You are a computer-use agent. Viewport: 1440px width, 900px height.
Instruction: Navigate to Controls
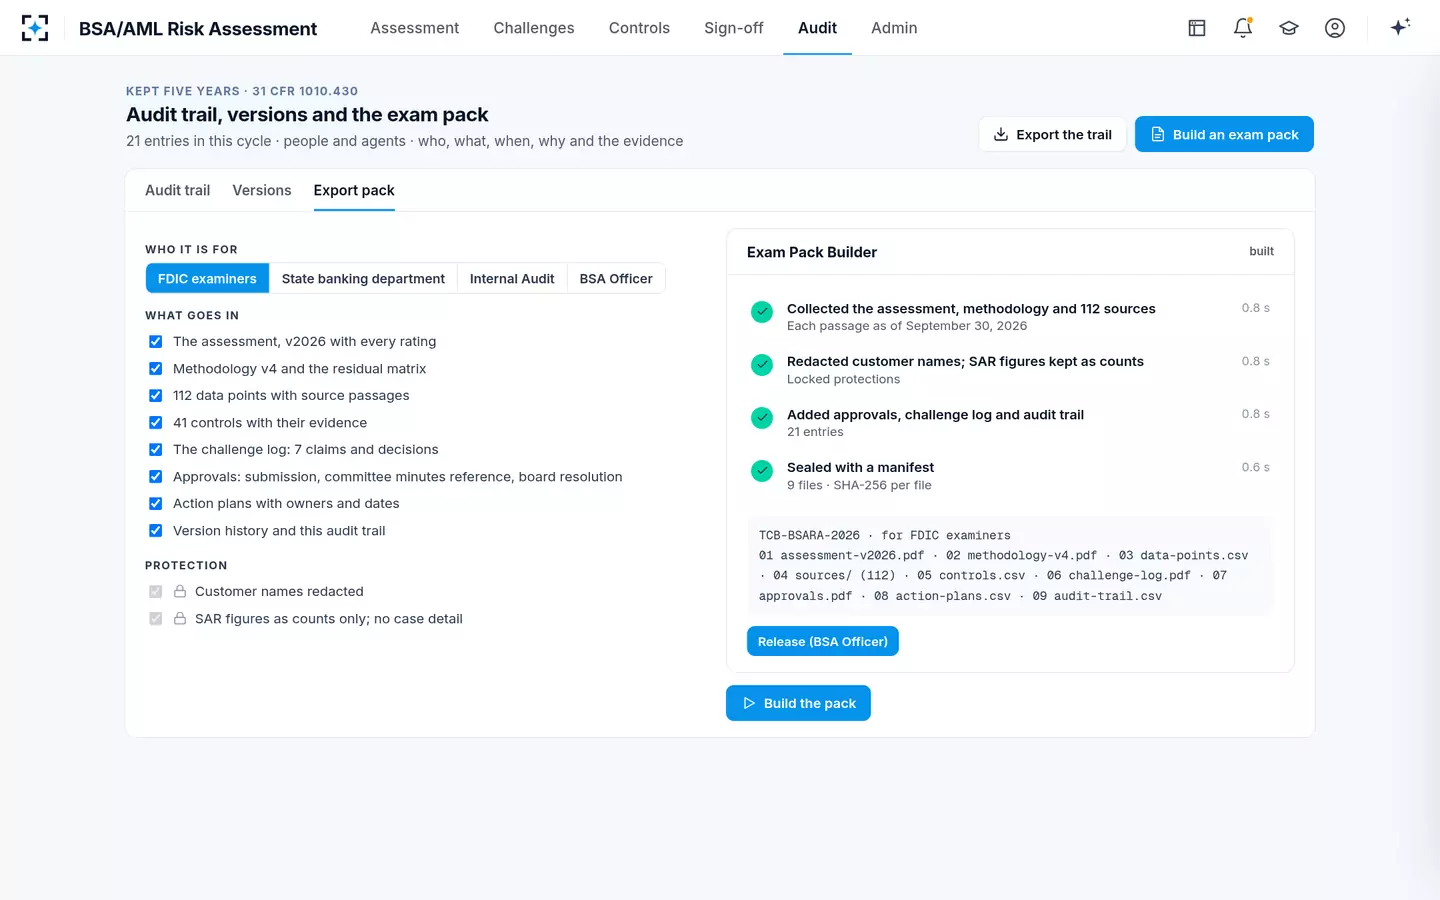[x=639, y=28]
